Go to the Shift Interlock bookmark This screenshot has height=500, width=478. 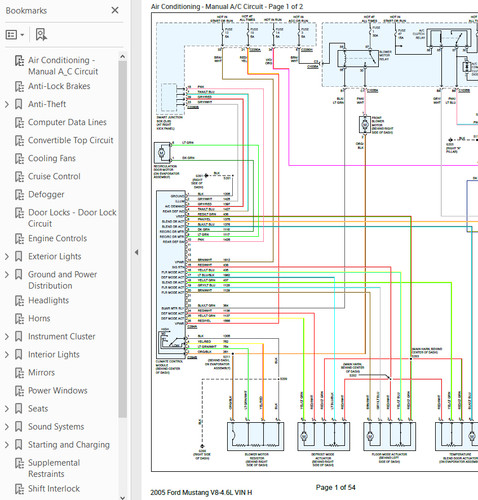pyautogui.click(x=54, y=489)
